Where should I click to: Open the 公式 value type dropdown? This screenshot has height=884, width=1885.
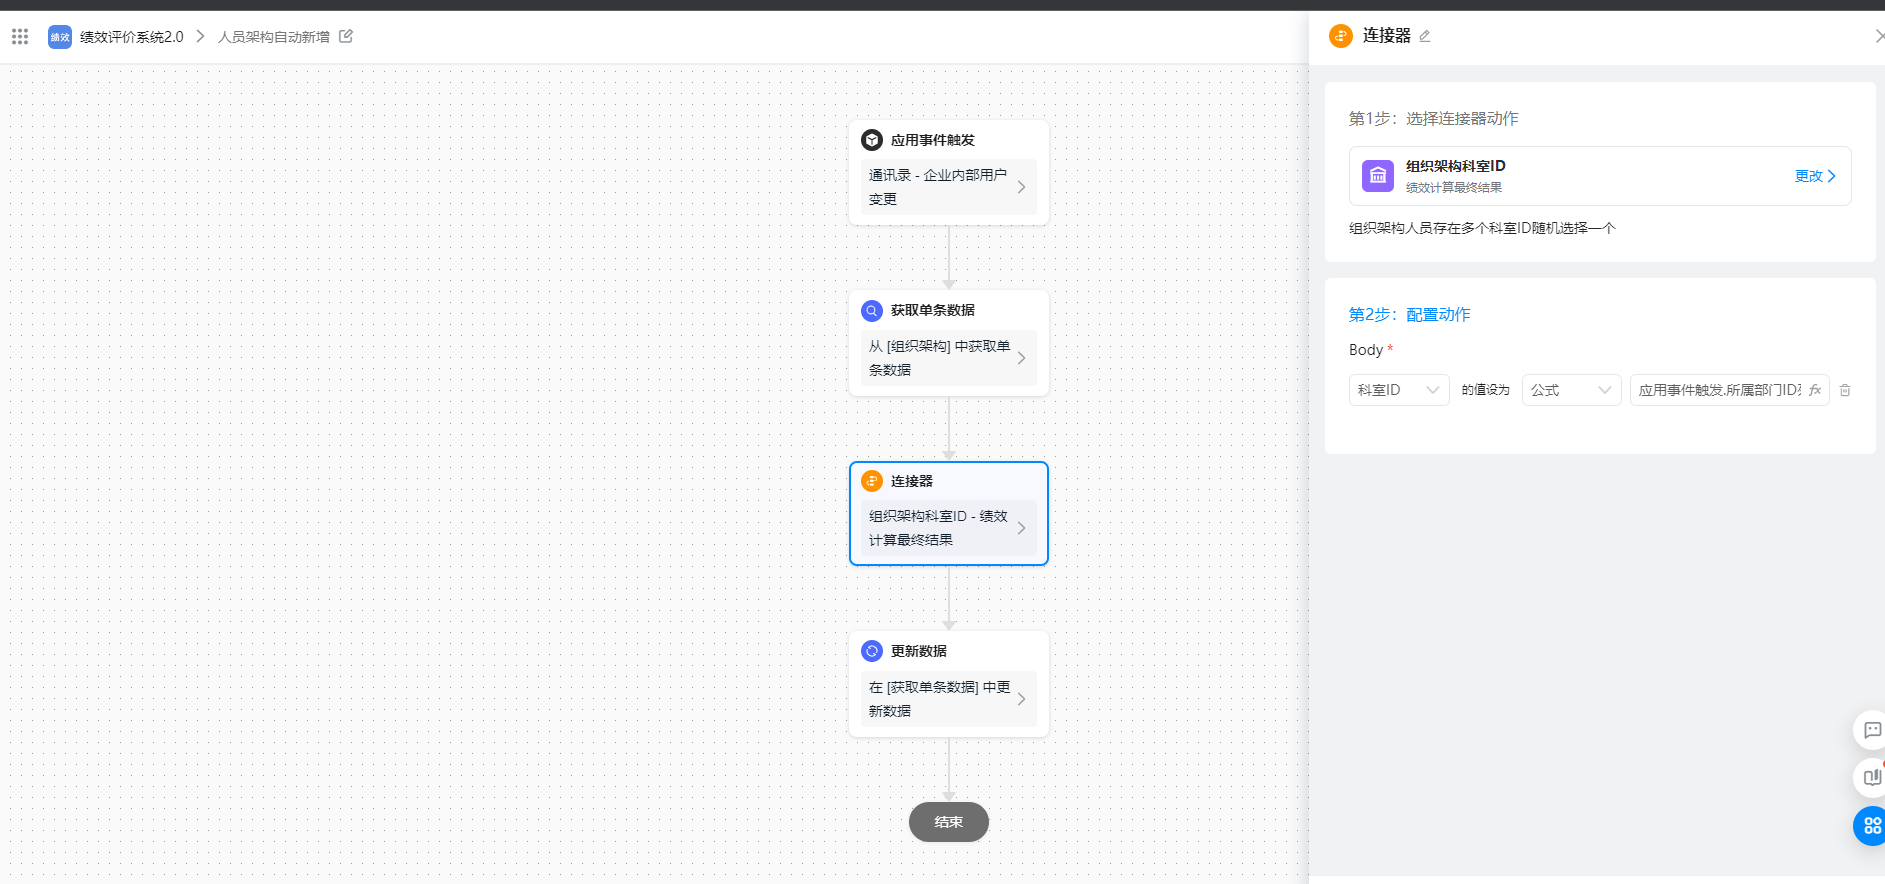click(x=1572, y=390)
